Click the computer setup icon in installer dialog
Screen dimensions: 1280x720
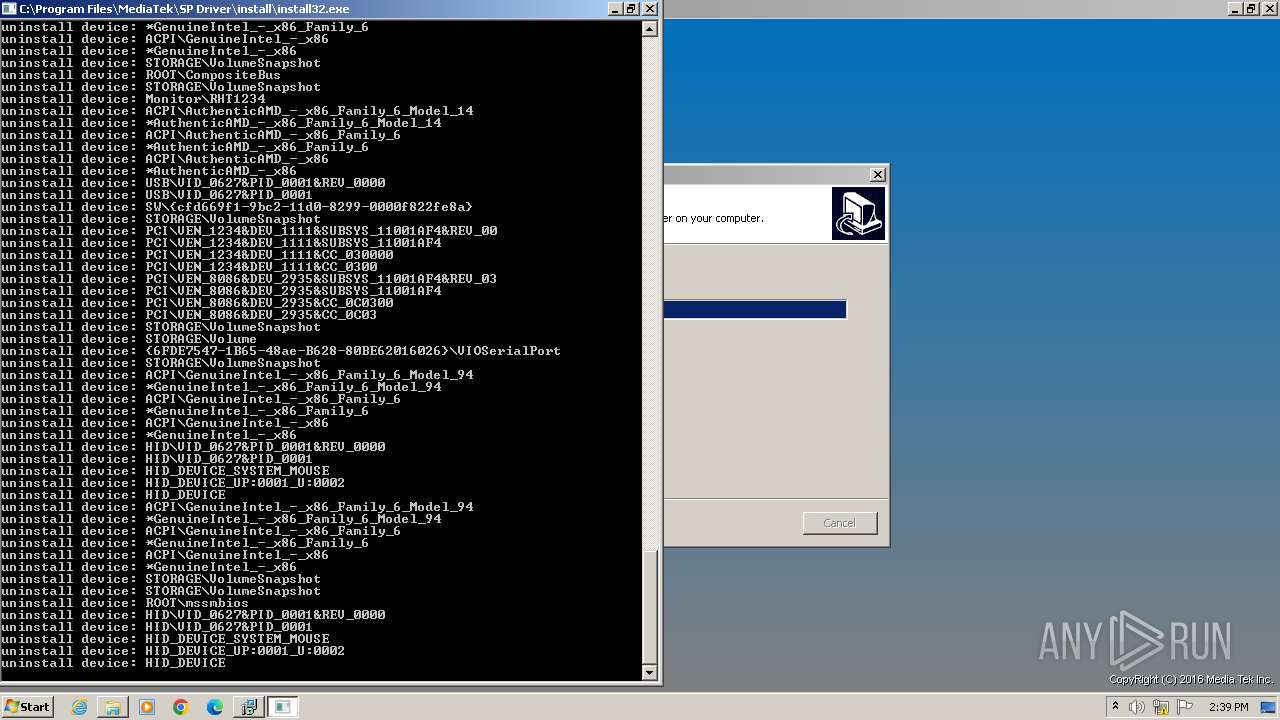pos(858,214)
